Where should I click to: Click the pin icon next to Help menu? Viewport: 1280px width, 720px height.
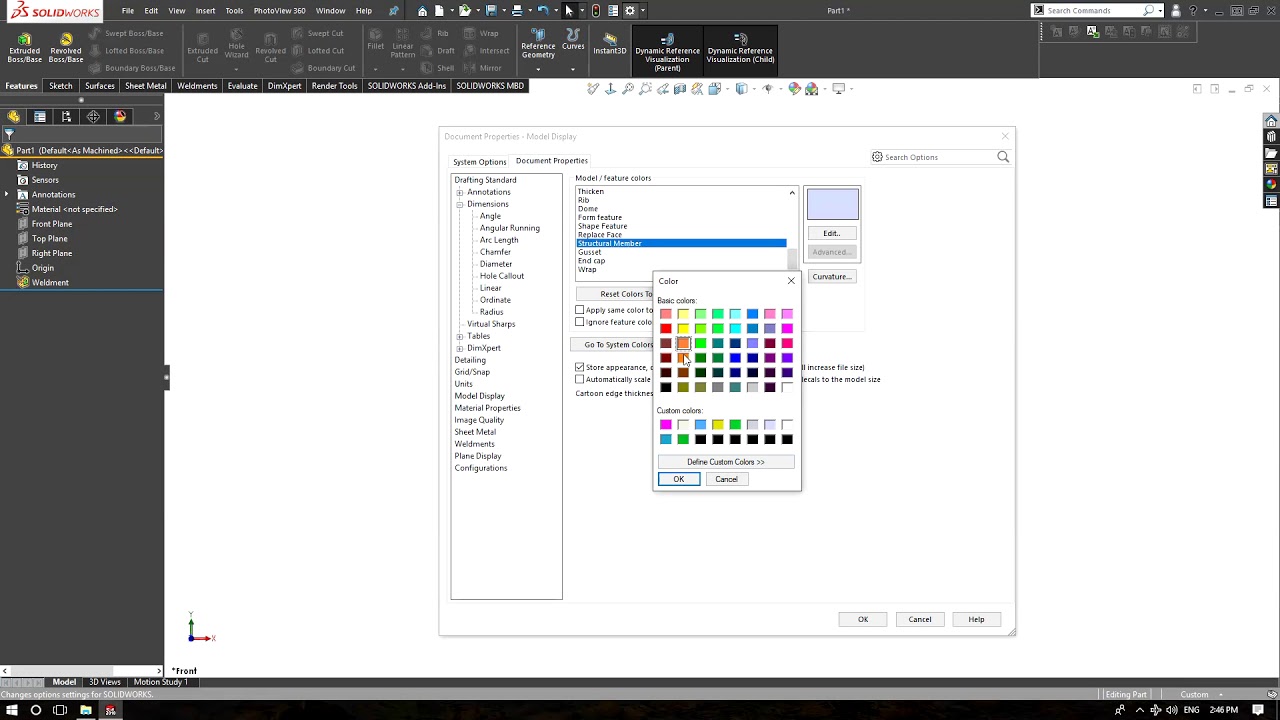(394, 11)
